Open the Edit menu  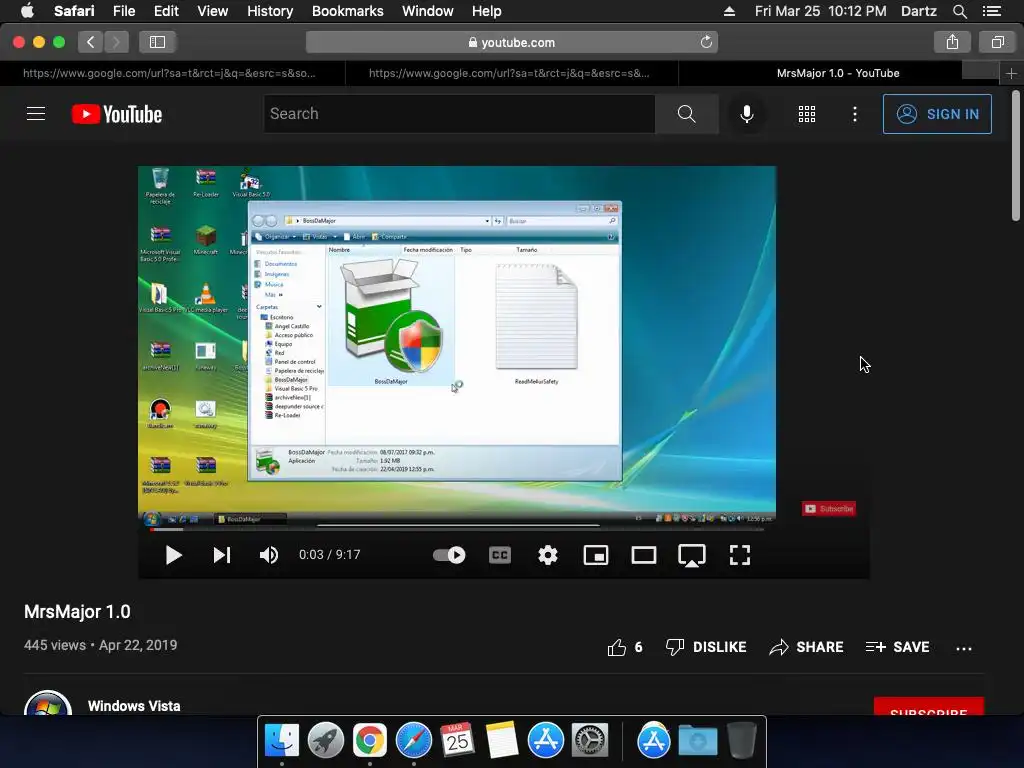click(x=166, y=11)
